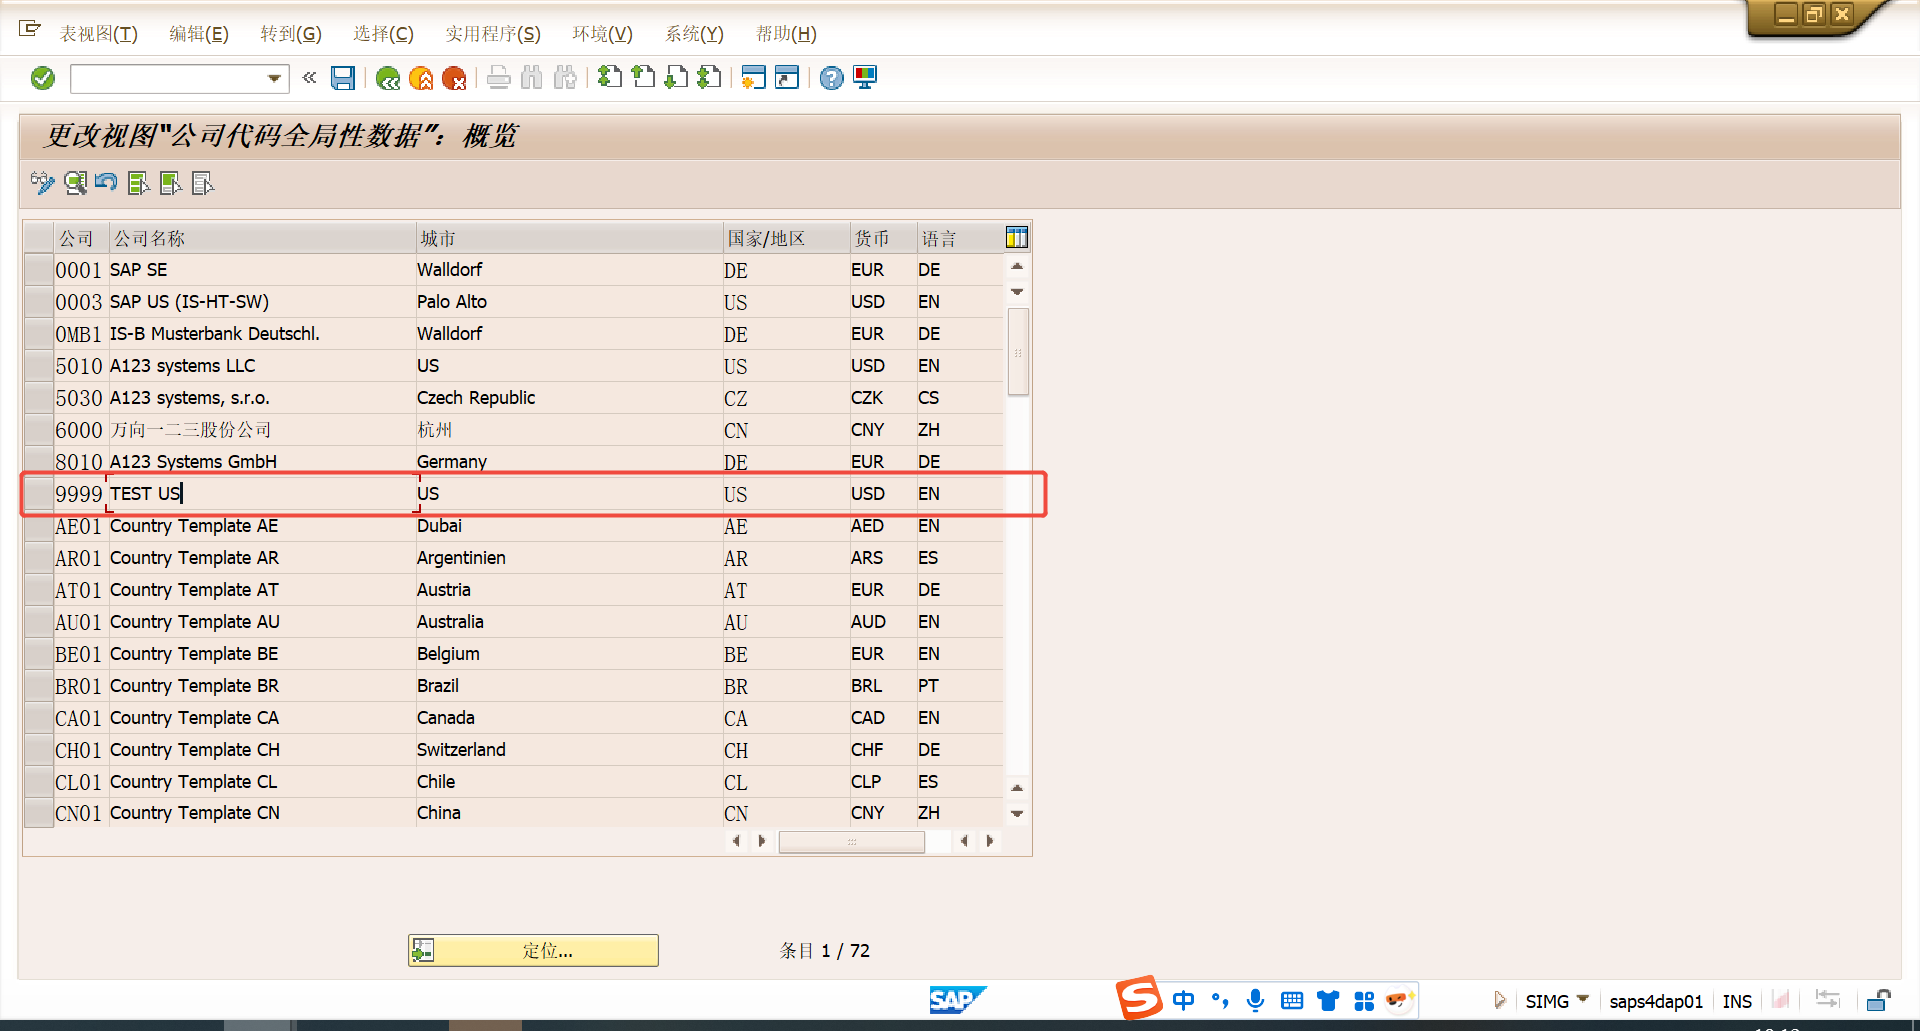Click the Help question mark icon

pos(831,78)
